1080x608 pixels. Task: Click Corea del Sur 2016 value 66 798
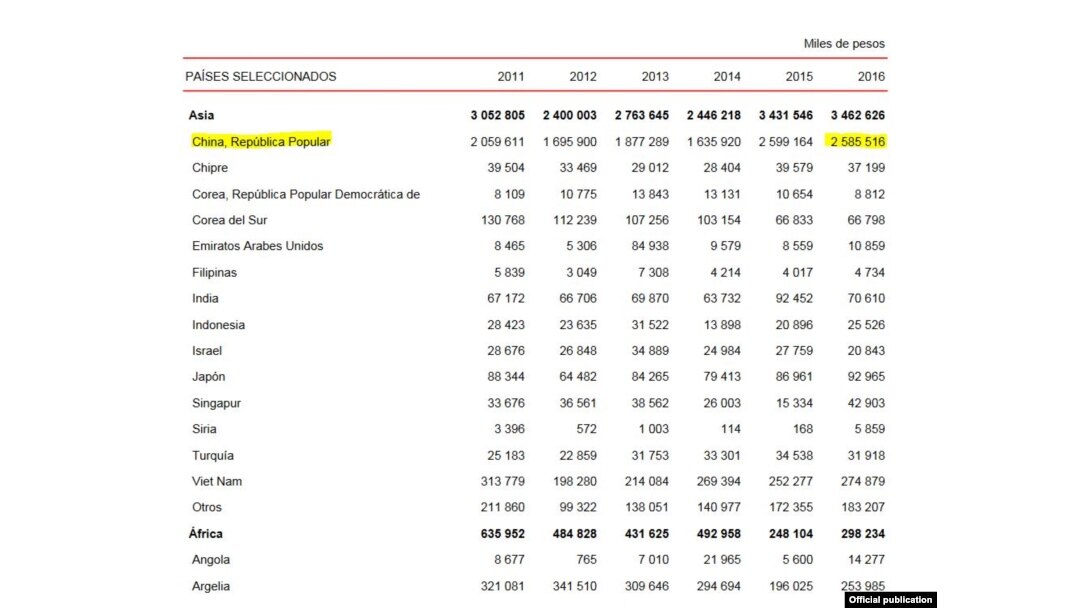pos(866,220)
